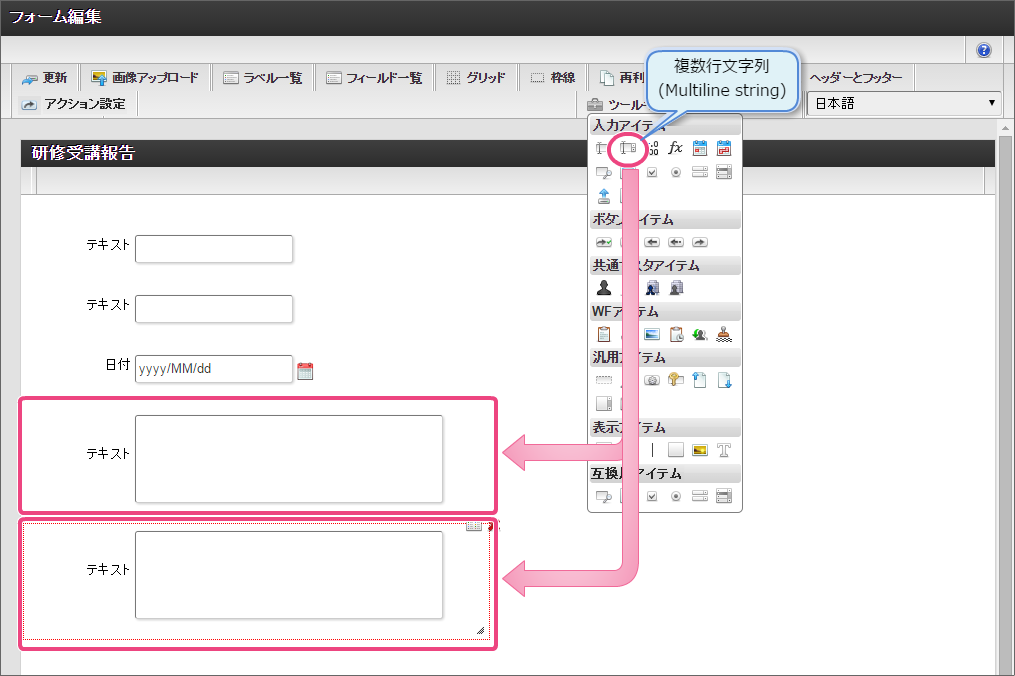The image size is (1015, 676).
Task: Click the 更新 update button
Action: point(45,78)
